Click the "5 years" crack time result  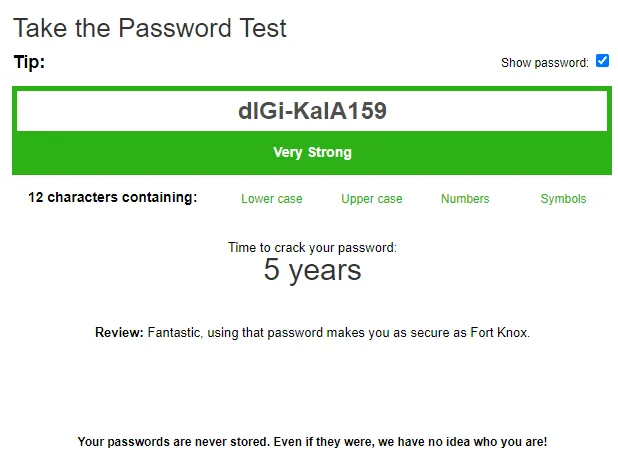312,270
